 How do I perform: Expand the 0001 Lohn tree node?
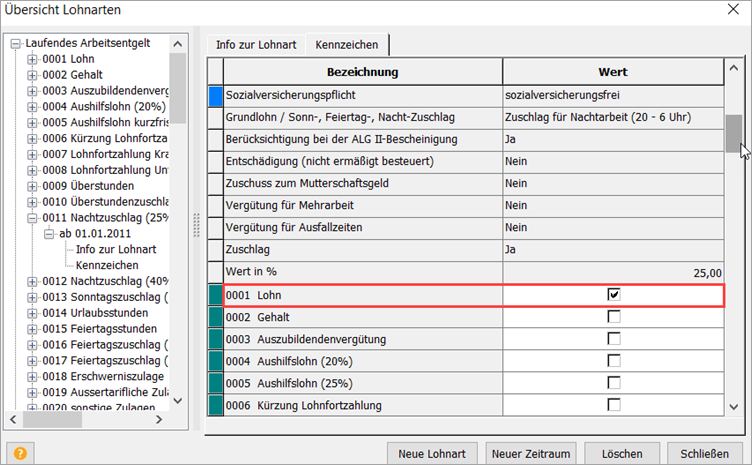[33, 60]
